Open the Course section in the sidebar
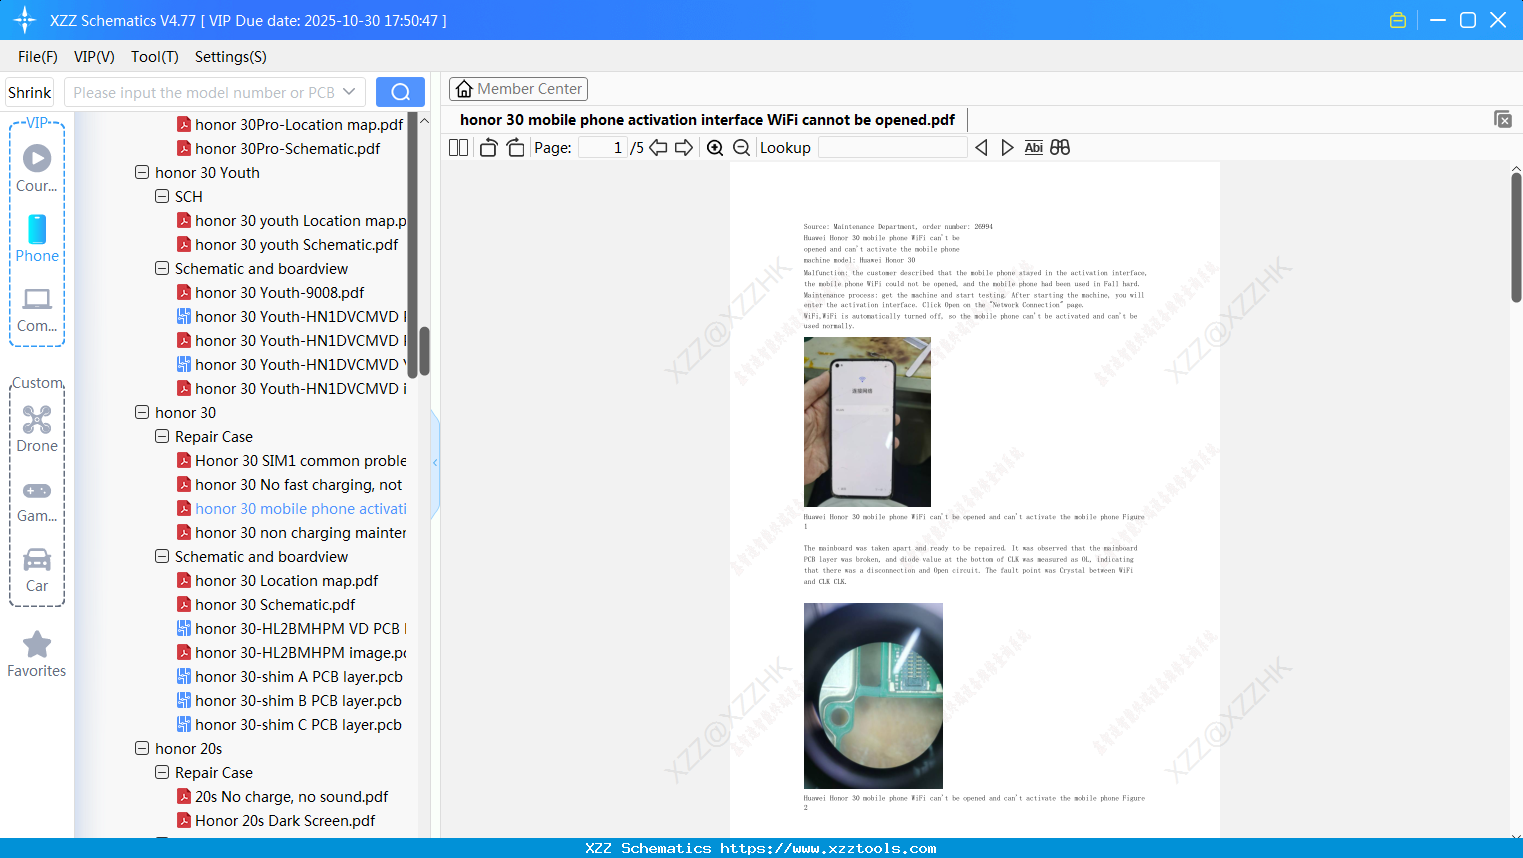The width and height of the screenshot is (1523, 858). point(37,168)
